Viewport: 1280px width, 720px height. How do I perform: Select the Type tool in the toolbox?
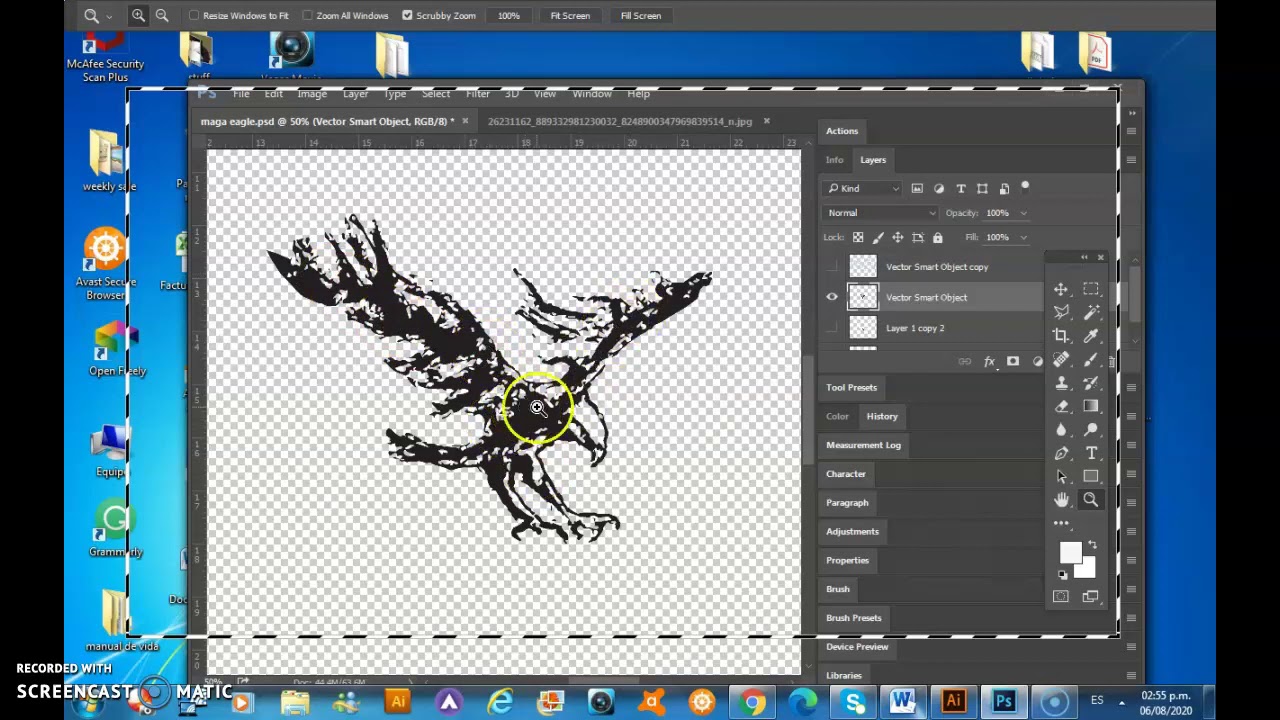(x=1091, y=453)
